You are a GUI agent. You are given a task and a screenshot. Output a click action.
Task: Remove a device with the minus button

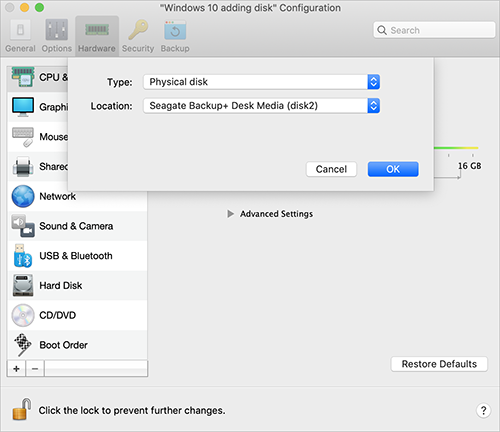[35, 369]
